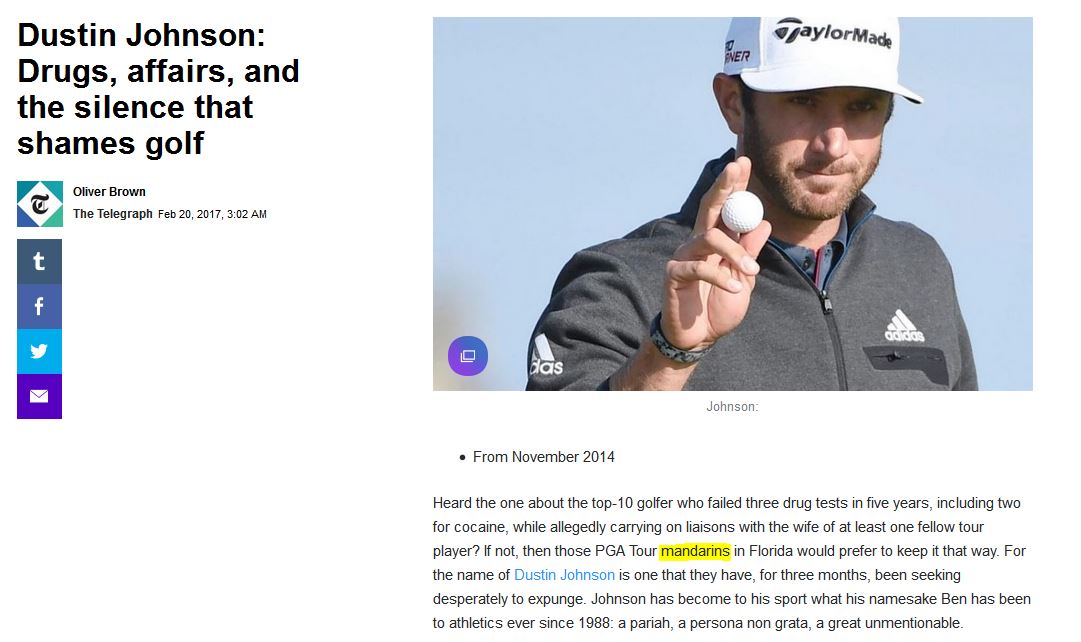Click the article headline about Dustin Johnson
This screenshot has width=1081, height=642.
tap(158, 89)
